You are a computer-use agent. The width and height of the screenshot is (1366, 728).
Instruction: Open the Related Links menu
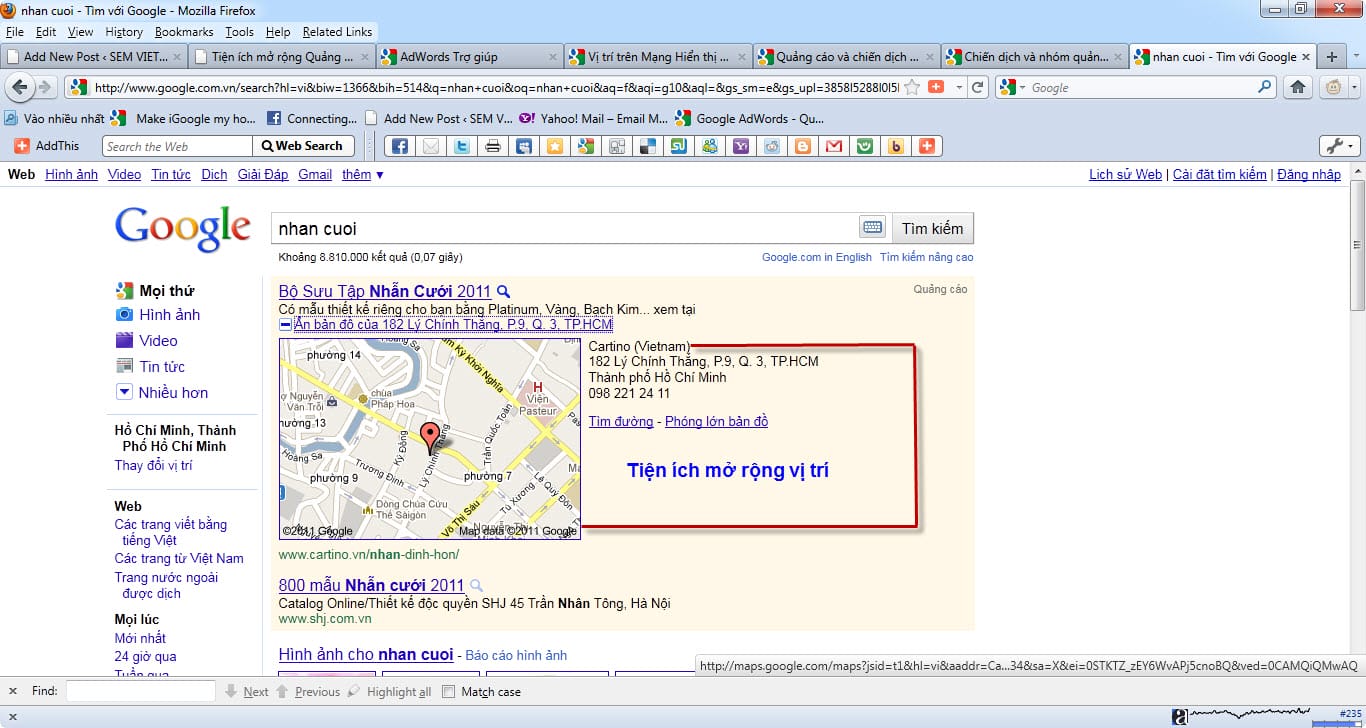point(337,32)
